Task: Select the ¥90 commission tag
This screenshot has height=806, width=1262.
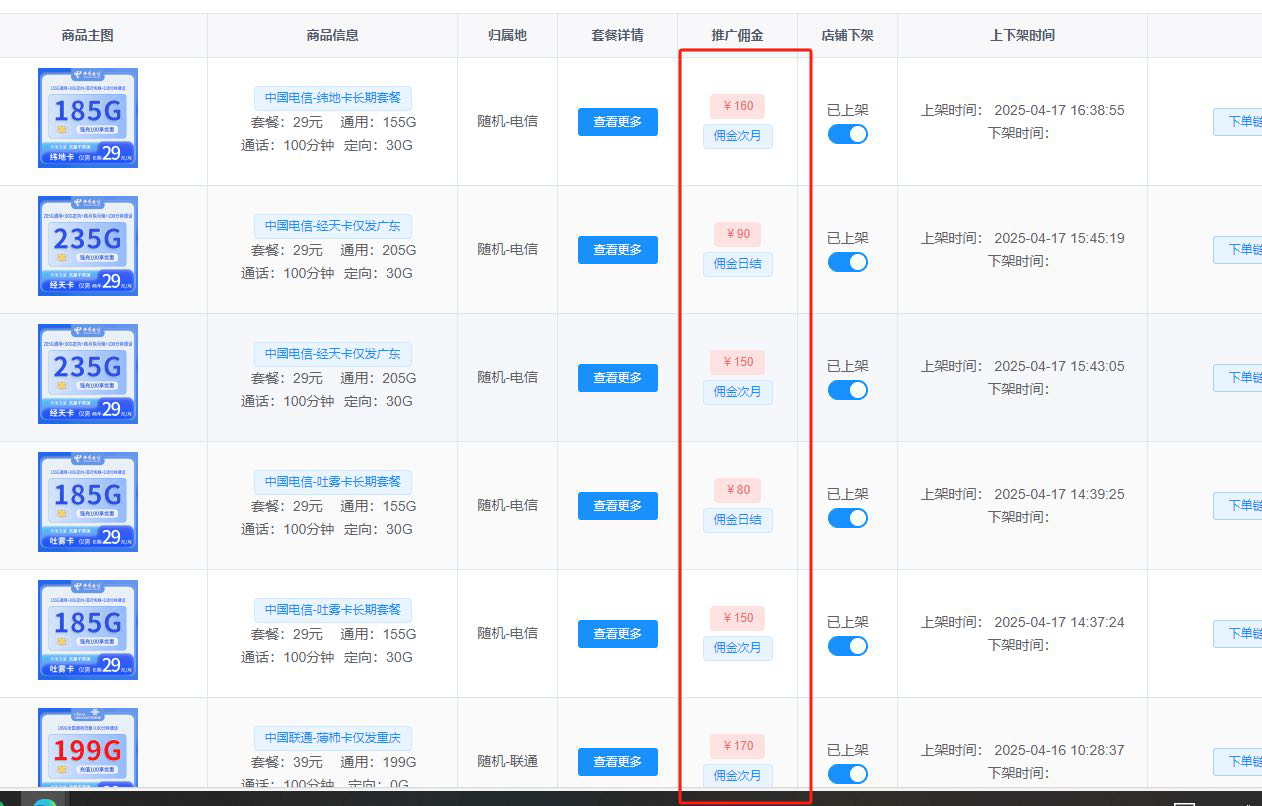Action: (738, 234)
